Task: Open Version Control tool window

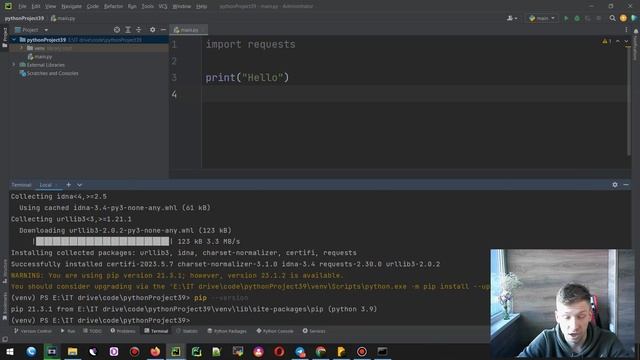Action: point(33,331)
